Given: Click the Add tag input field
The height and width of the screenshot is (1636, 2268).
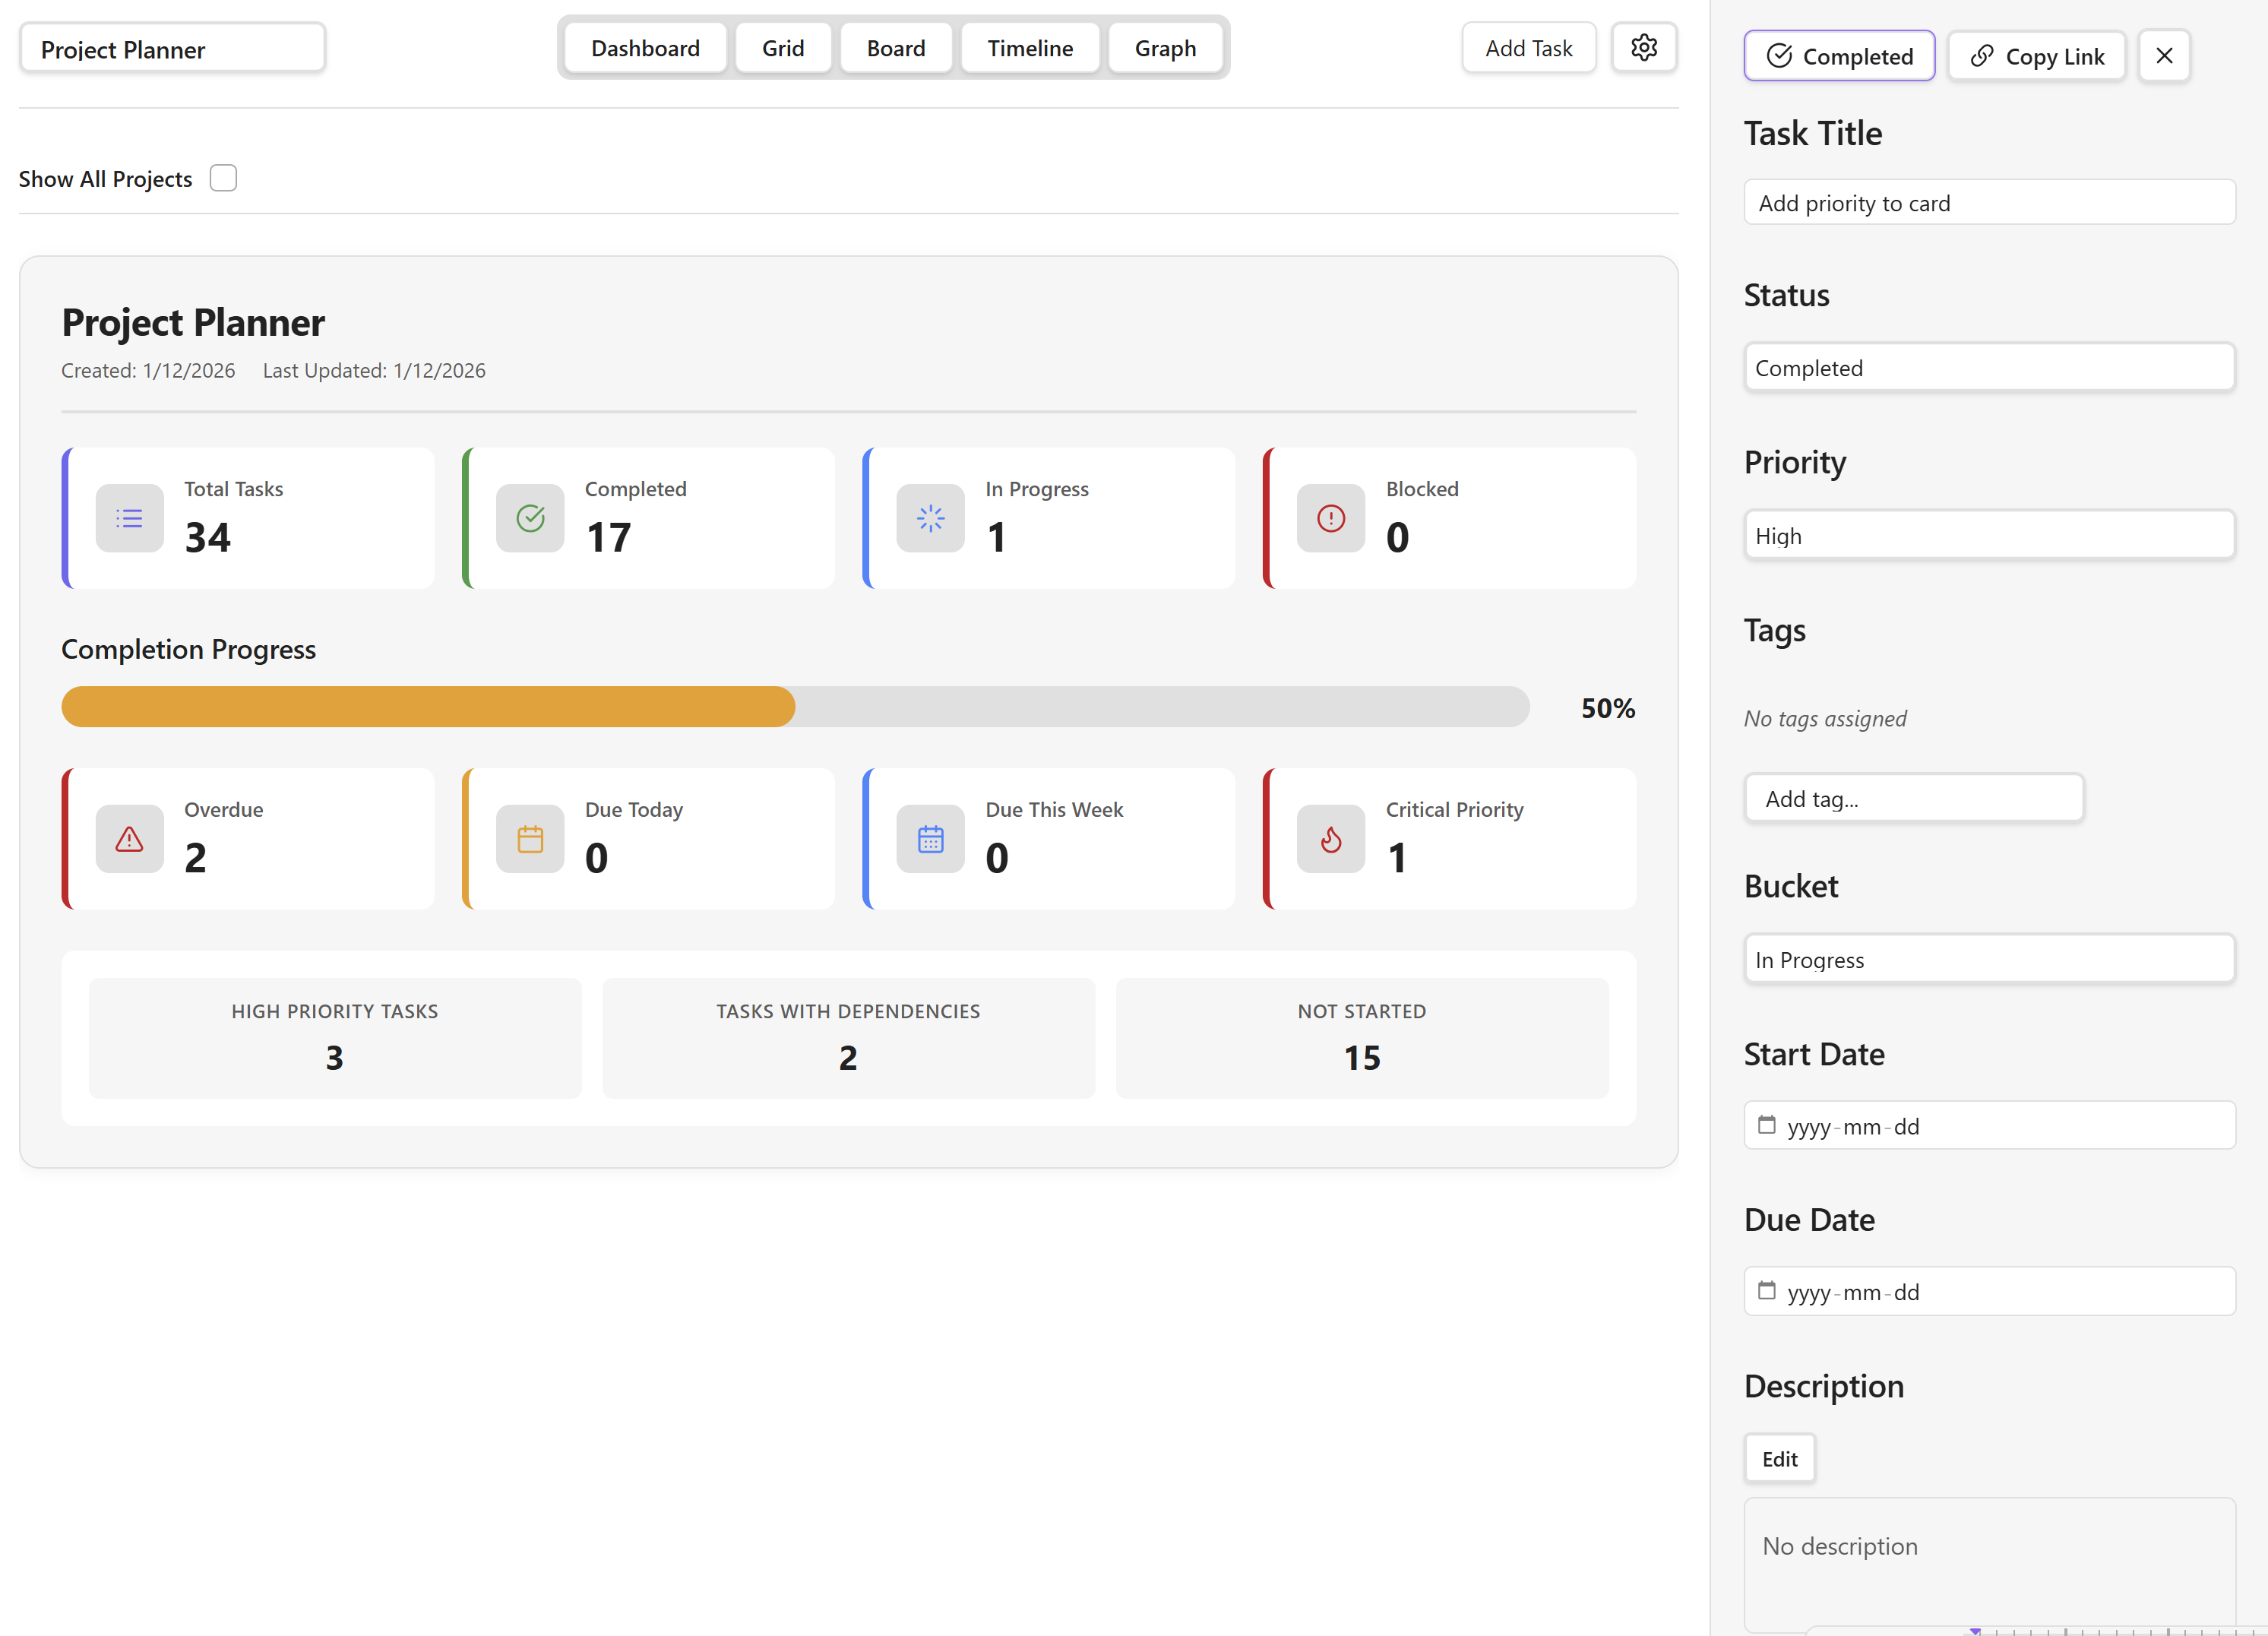Looking at the screenshot, I should (1913, 798).
